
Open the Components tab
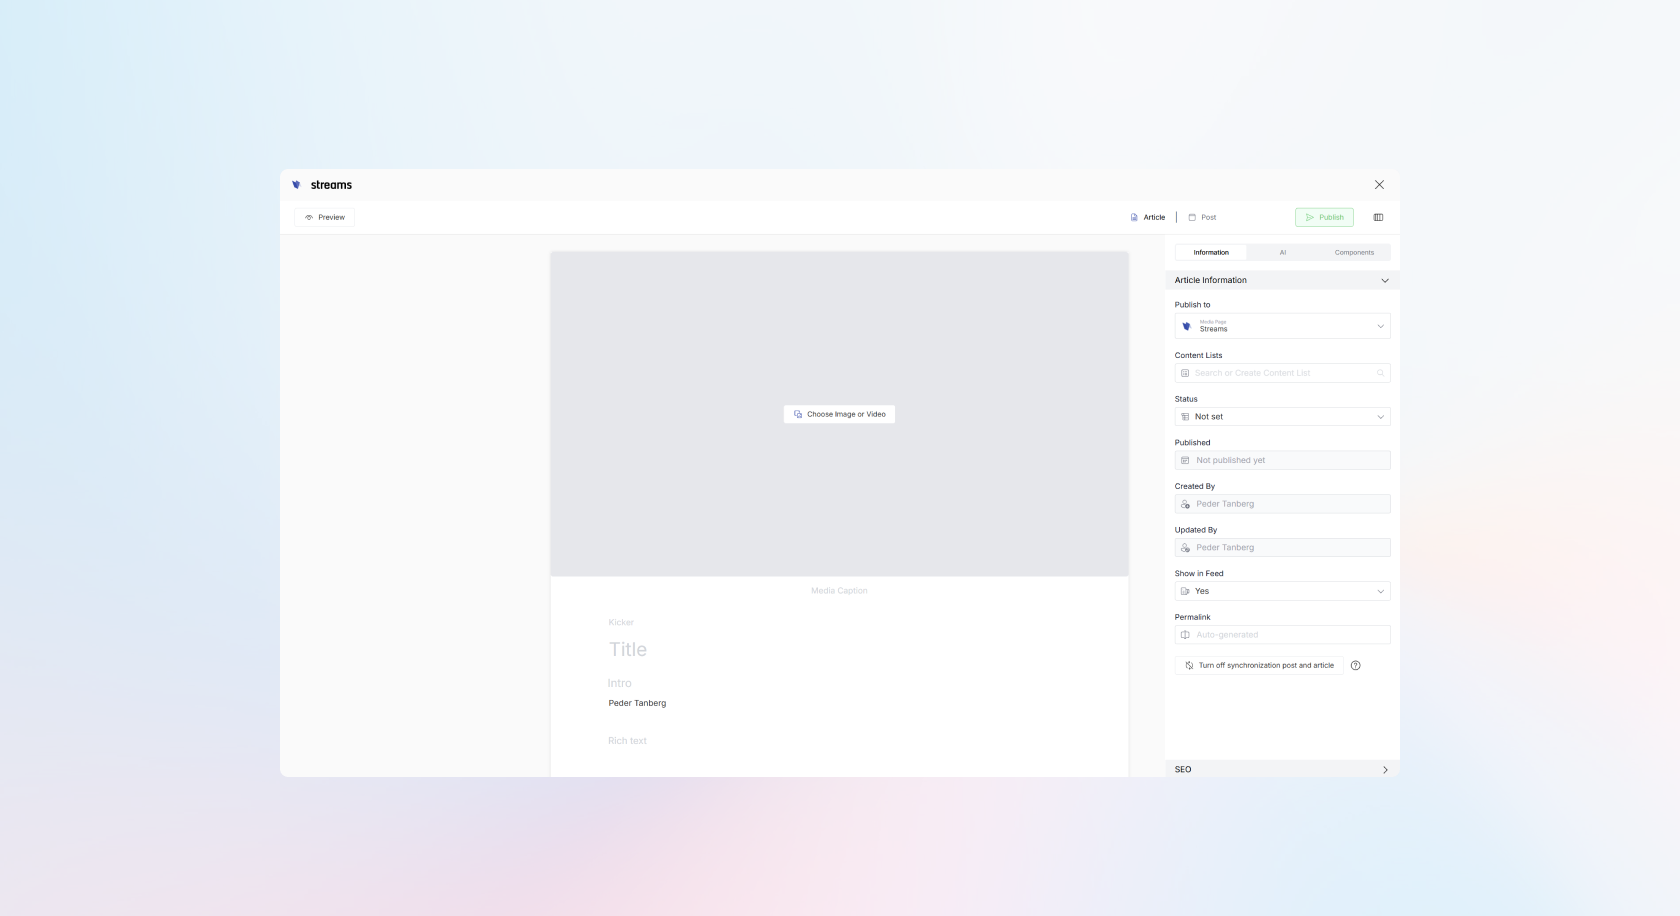pos(1355,252)
